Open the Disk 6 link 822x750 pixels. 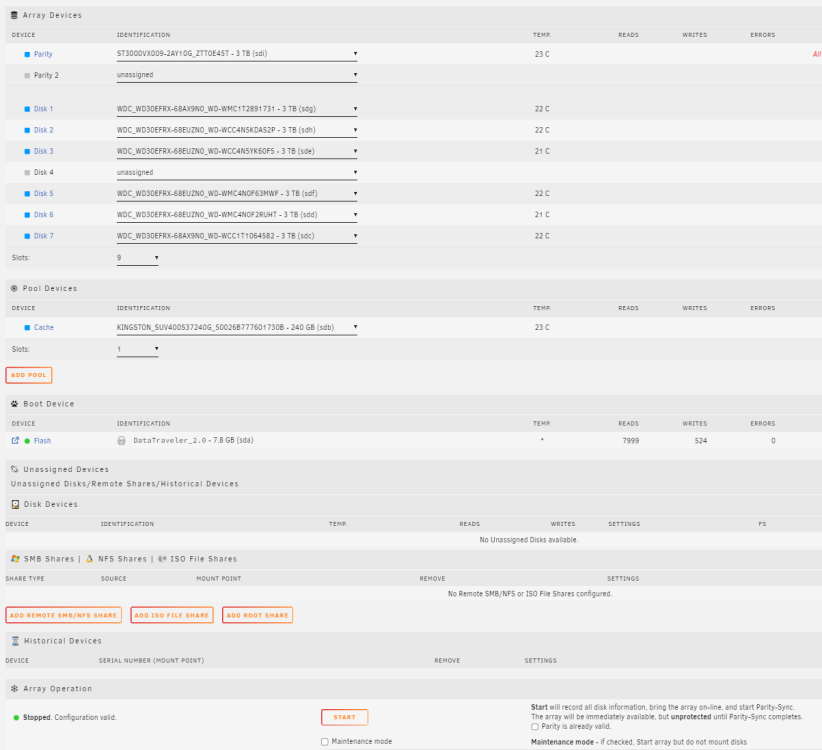44,215
